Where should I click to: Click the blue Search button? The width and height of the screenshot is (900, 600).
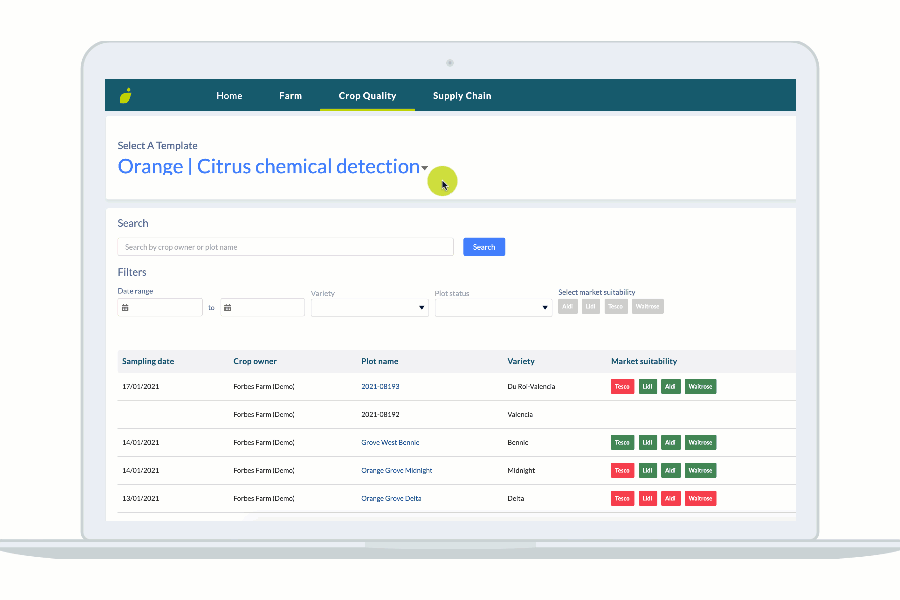tap(484, 247)
